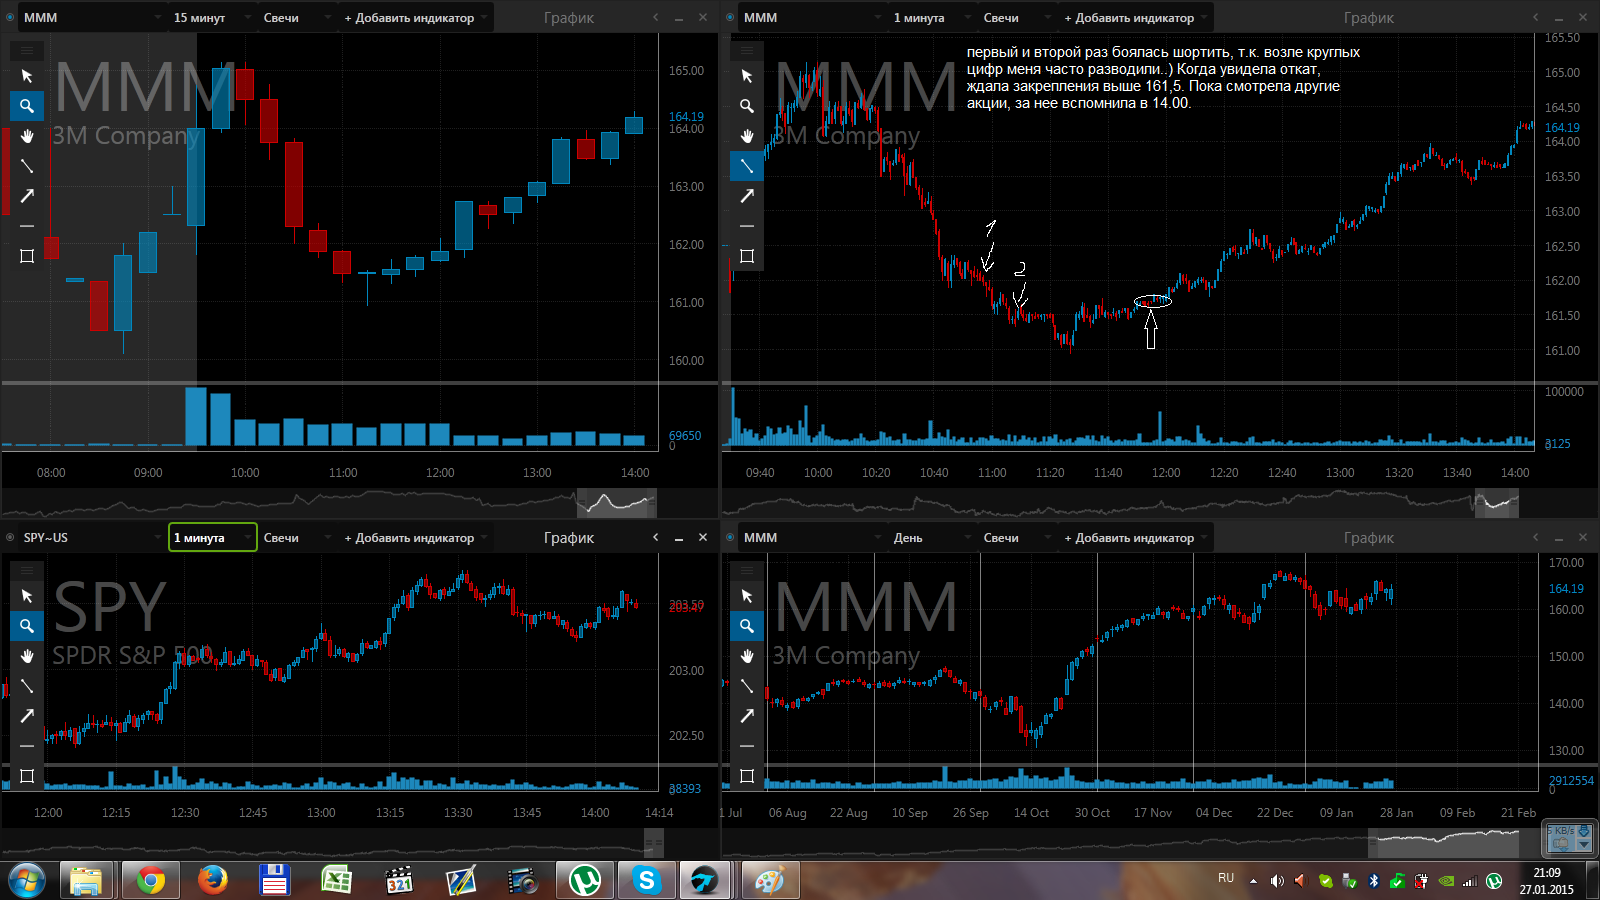Image resolution: width=1600 pixels, height=900 pixels.
Task: Select rectangle tool in daily MMM chart
Action: [x=747, y=776]
